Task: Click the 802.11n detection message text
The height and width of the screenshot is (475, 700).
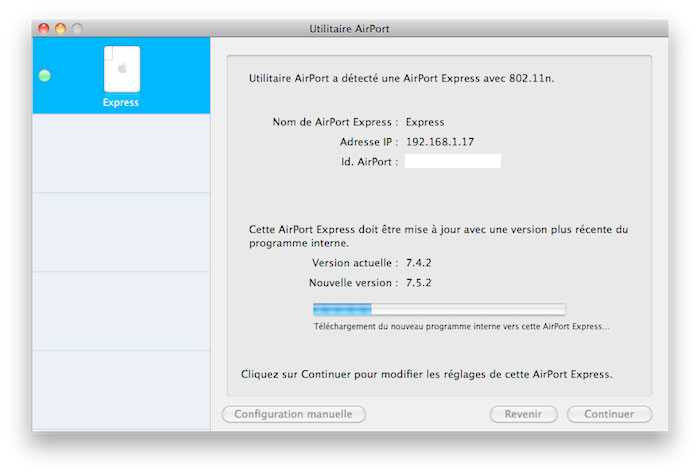Action: pyautogui.click(x=401, y=79)
